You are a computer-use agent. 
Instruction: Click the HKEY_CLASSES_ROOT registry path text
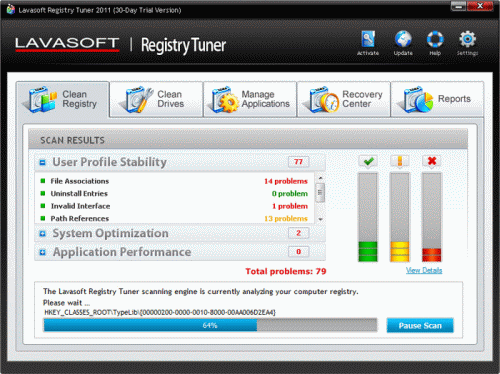coord(160,312)
